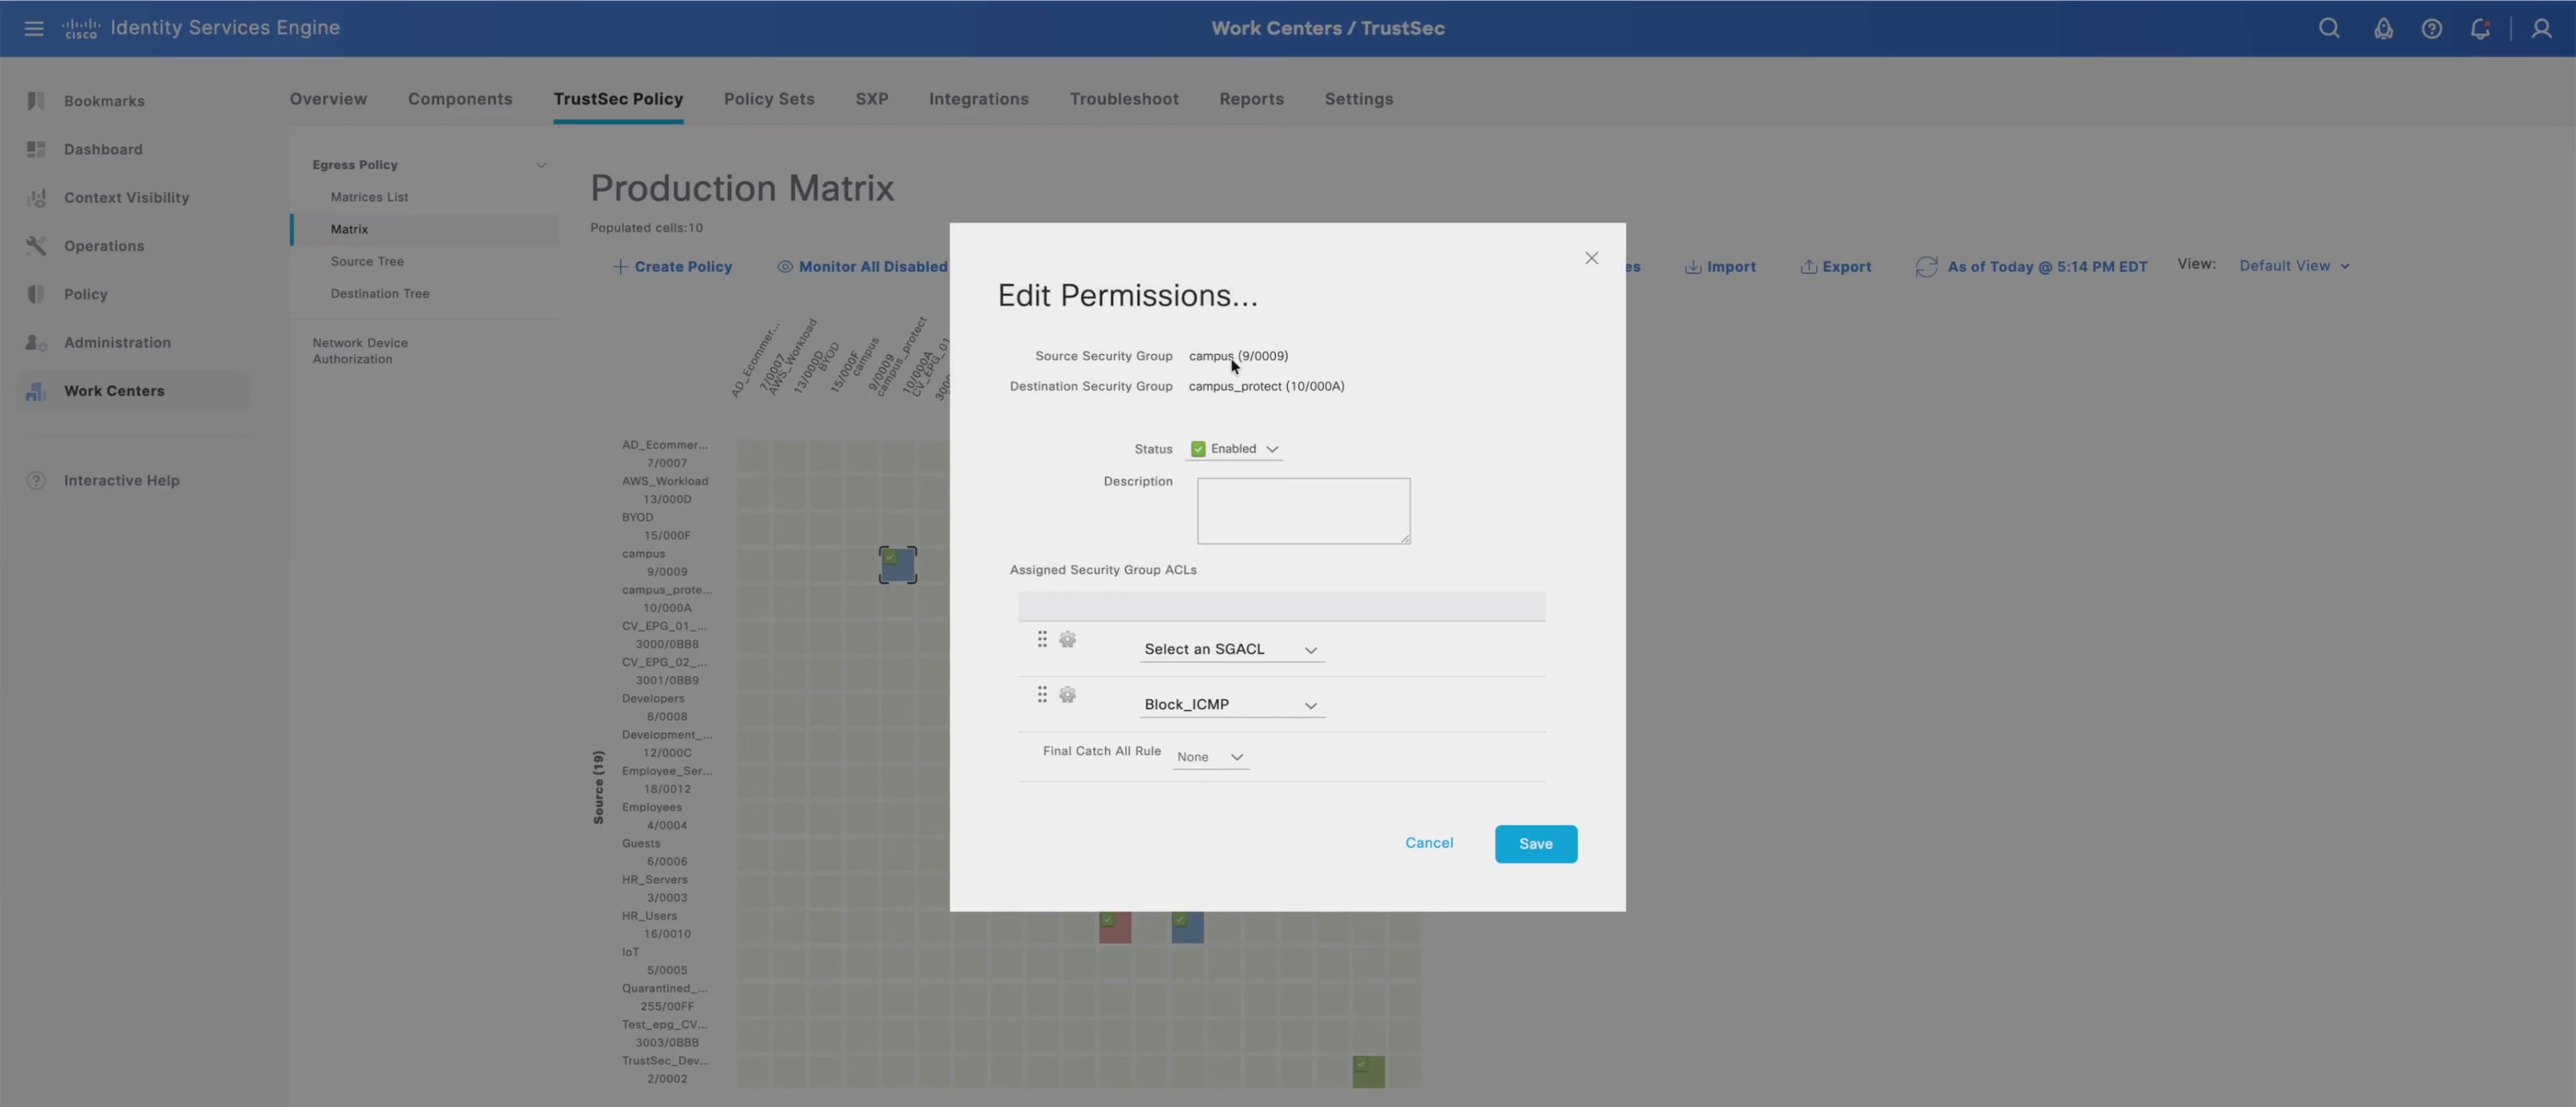Viewport: 2576px width, 1107px height.
Task: Close the Edit Permissions dialog
Action: point(1591,258)
